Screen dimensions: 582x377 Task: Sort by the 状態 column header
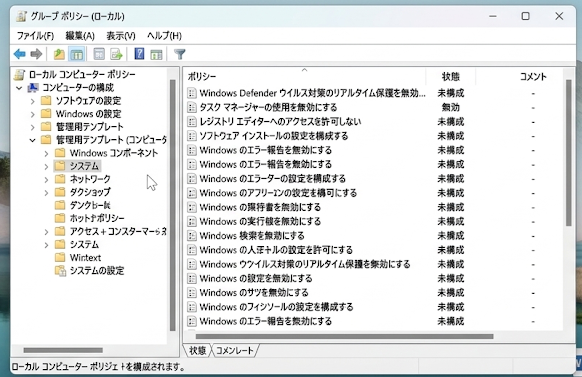coord(451,76)
